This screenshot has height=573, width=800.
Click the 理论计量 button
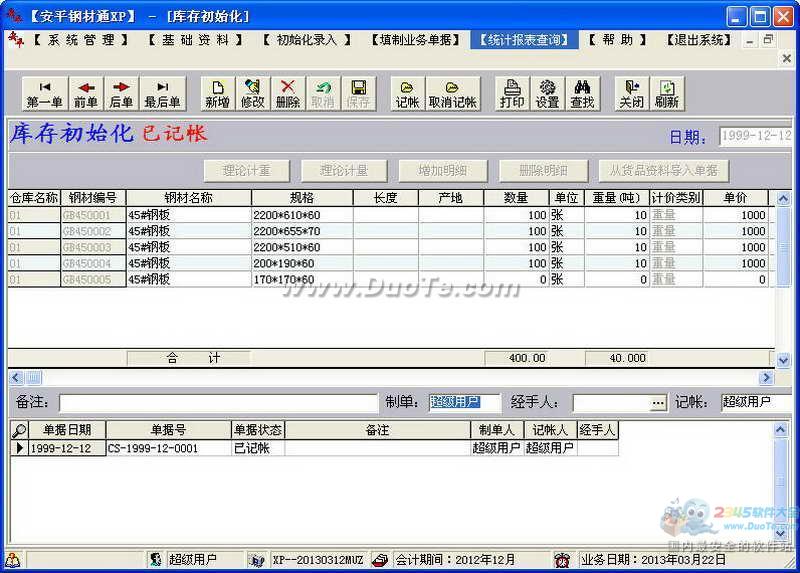pos(344,170)
